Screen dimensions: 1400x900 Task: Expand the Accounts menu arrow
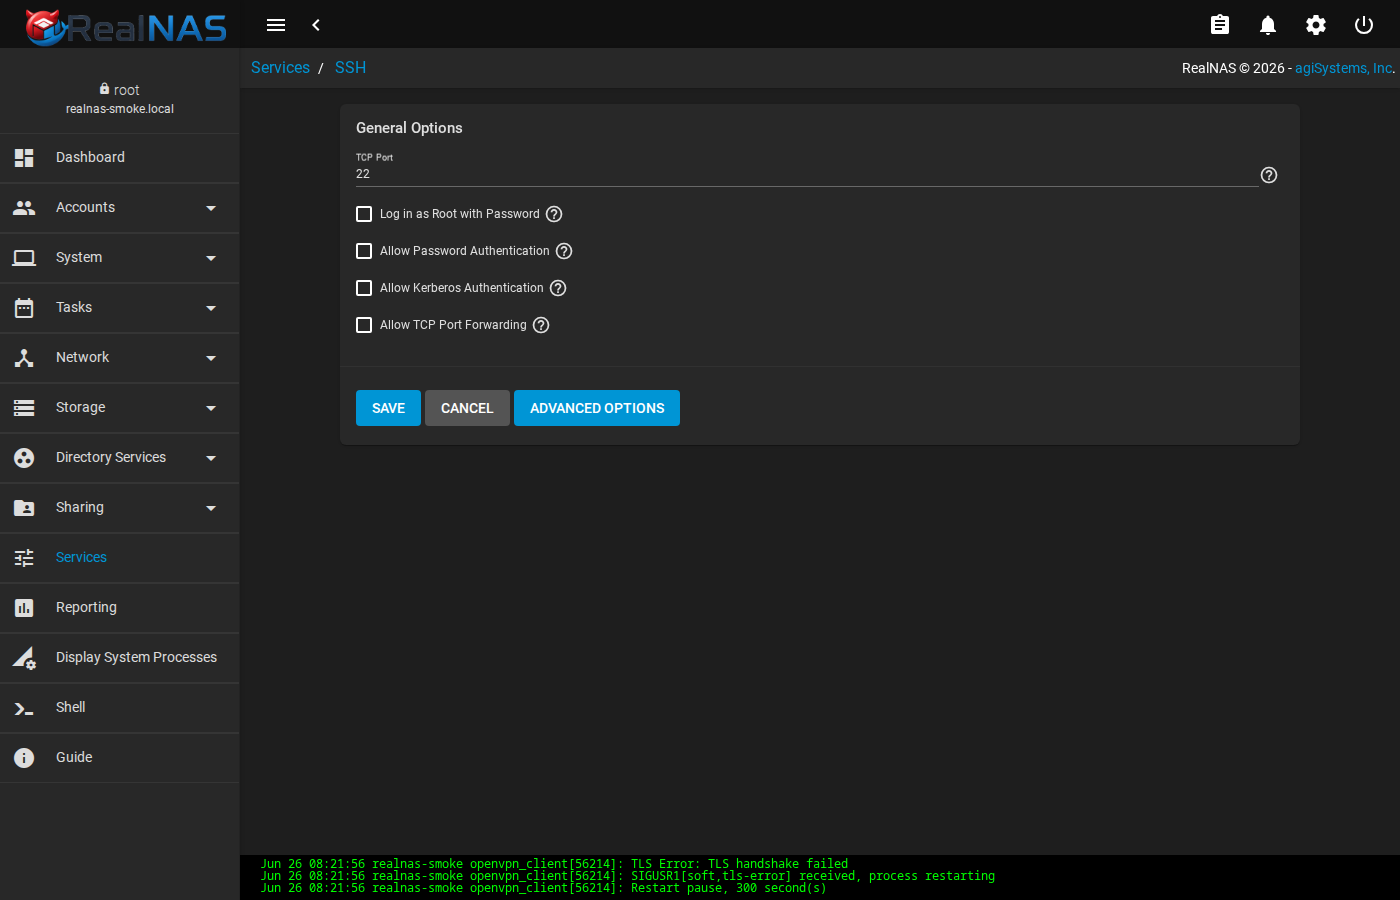(x=211, y=208)
